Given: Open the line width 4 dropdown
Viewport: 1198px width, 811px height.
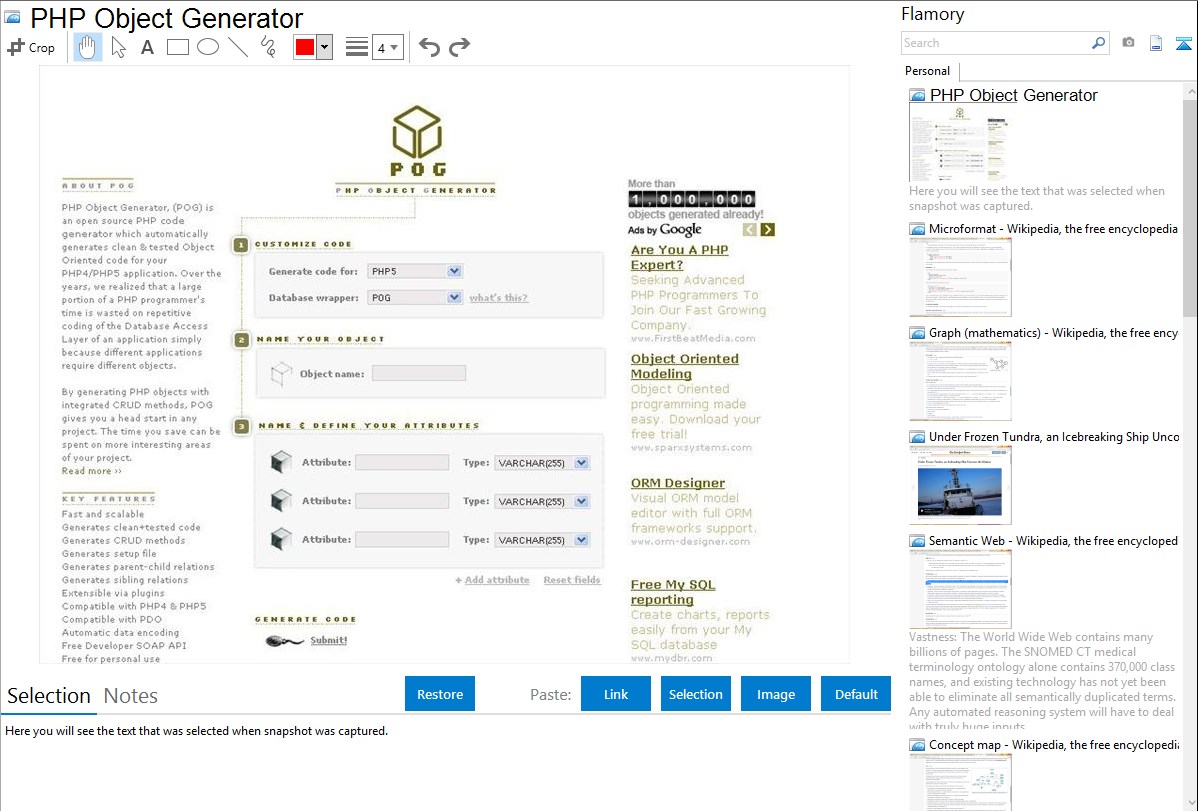Looking at the screenshot, I should pyautogui.click(x=387, y=47).
